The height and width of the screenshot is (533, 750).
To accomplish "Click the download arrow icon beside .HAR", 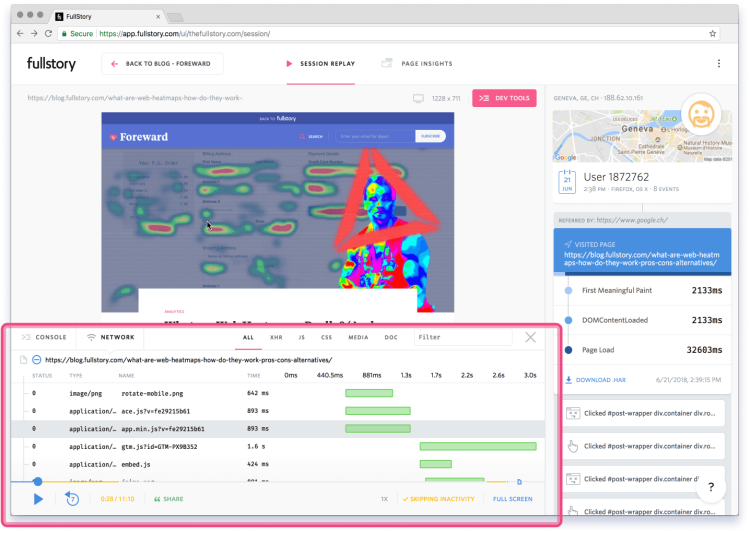I will click(x=569, y=380).
